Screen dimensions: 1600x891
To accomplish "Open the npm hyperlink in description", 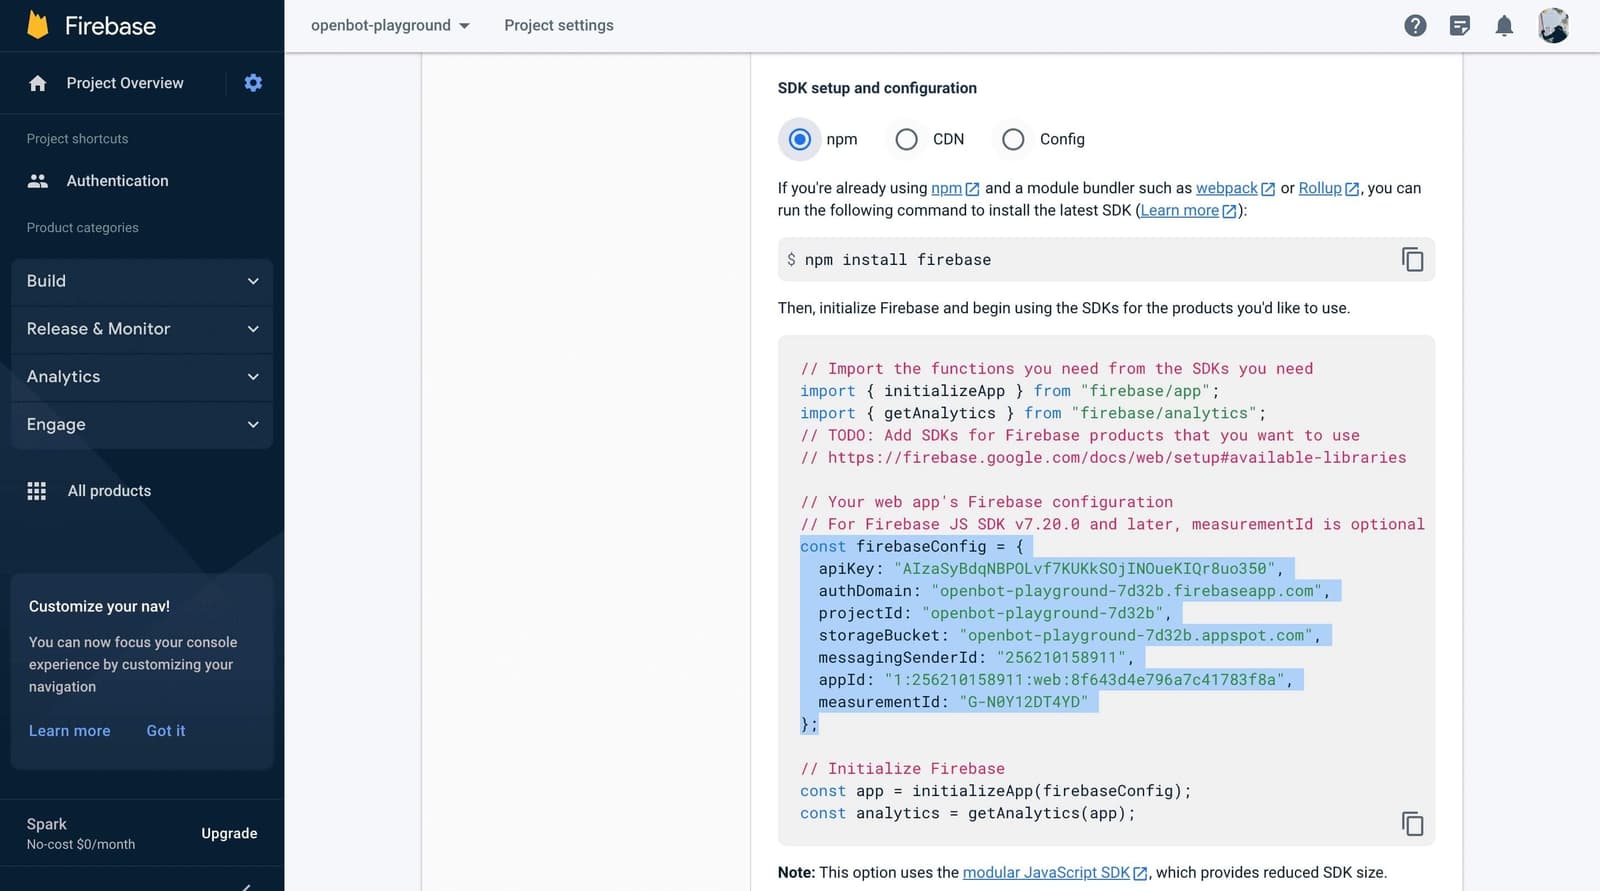I will 946,188.
